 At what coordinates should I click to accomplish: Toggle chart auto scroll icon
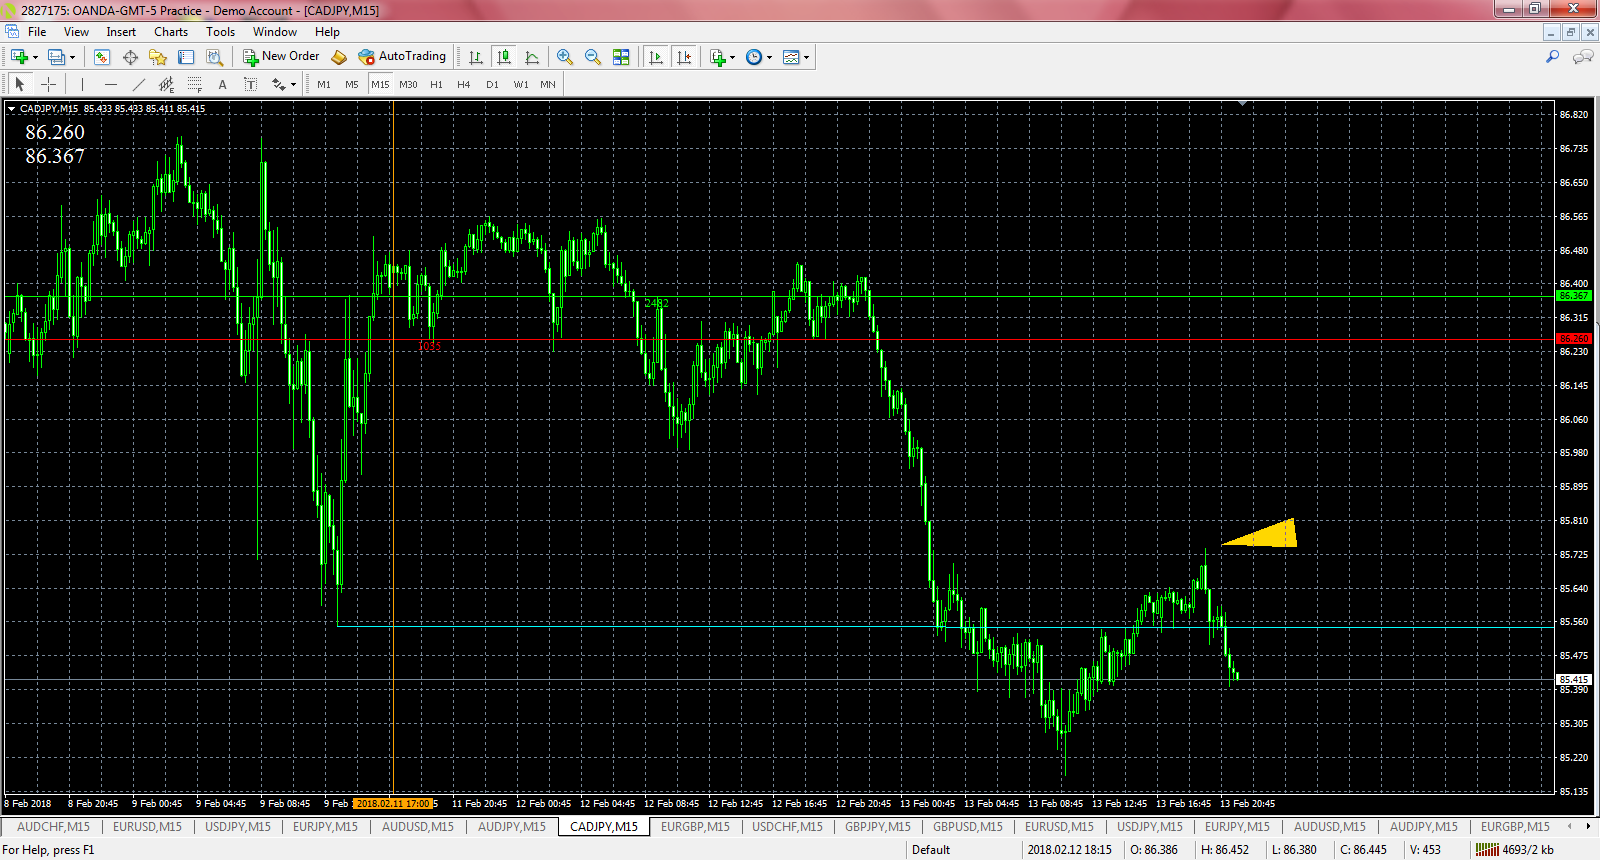[656, 57]
